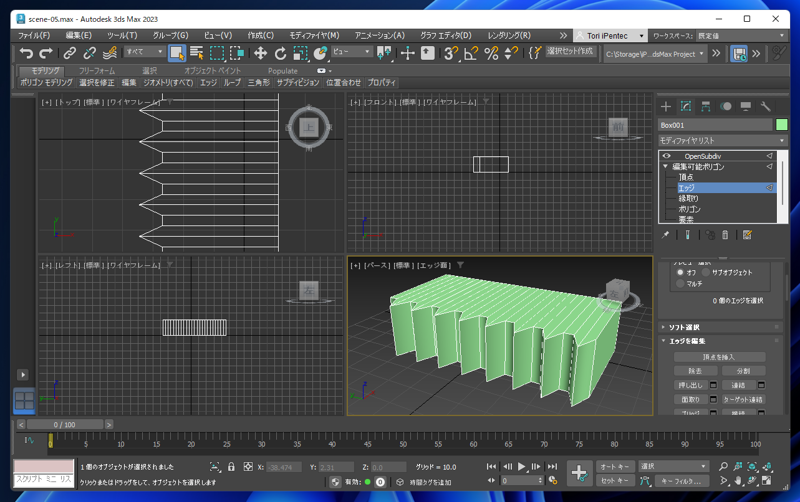Viewport: 800px width, 502px height.
Task: Toggle Window/Crossing selection icon
Action: (237, 53)
